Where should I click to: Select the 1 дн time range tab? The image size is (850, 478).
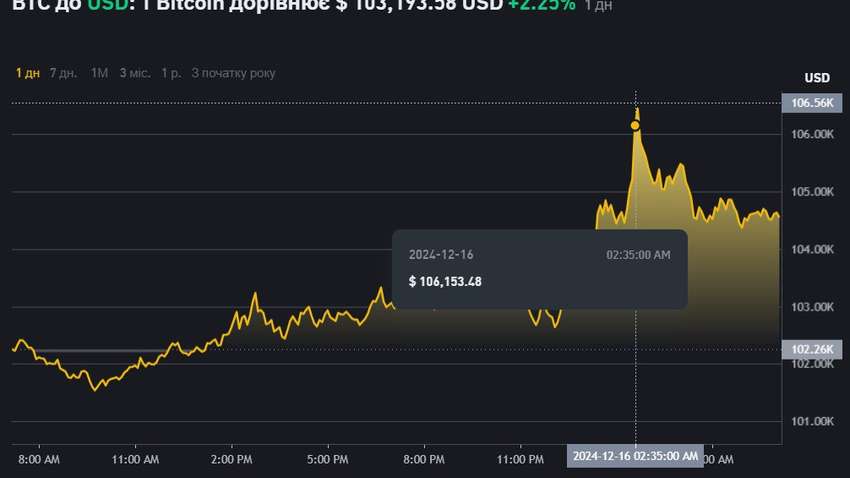tap(28, 73)
